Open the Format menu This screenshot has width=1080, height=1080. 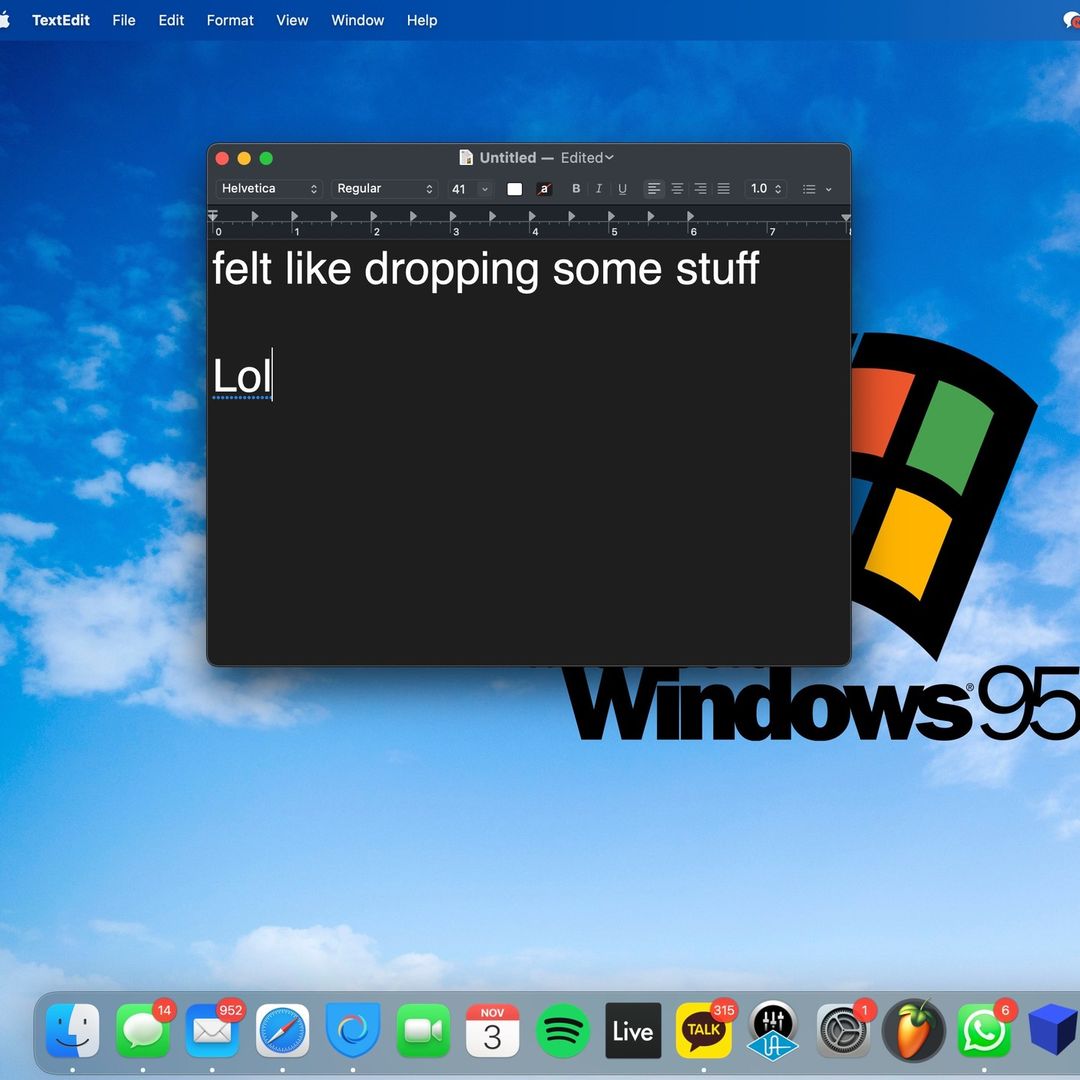230,20
